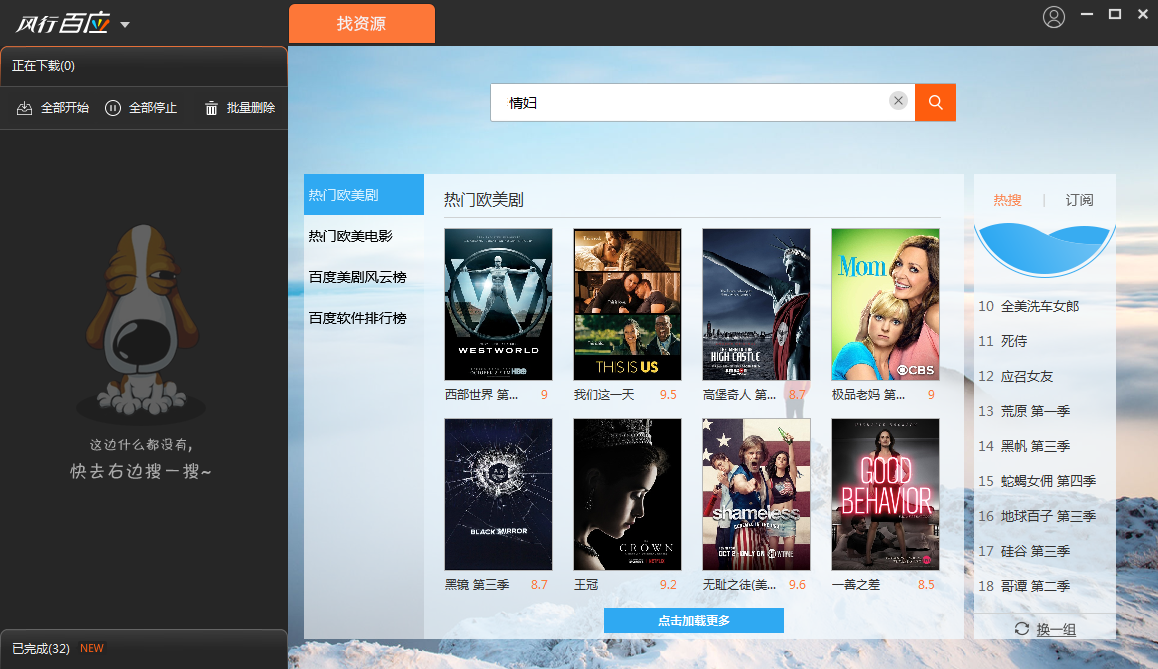Click the 西部世界 title text

pyautogui.click(x=482, y=395)
